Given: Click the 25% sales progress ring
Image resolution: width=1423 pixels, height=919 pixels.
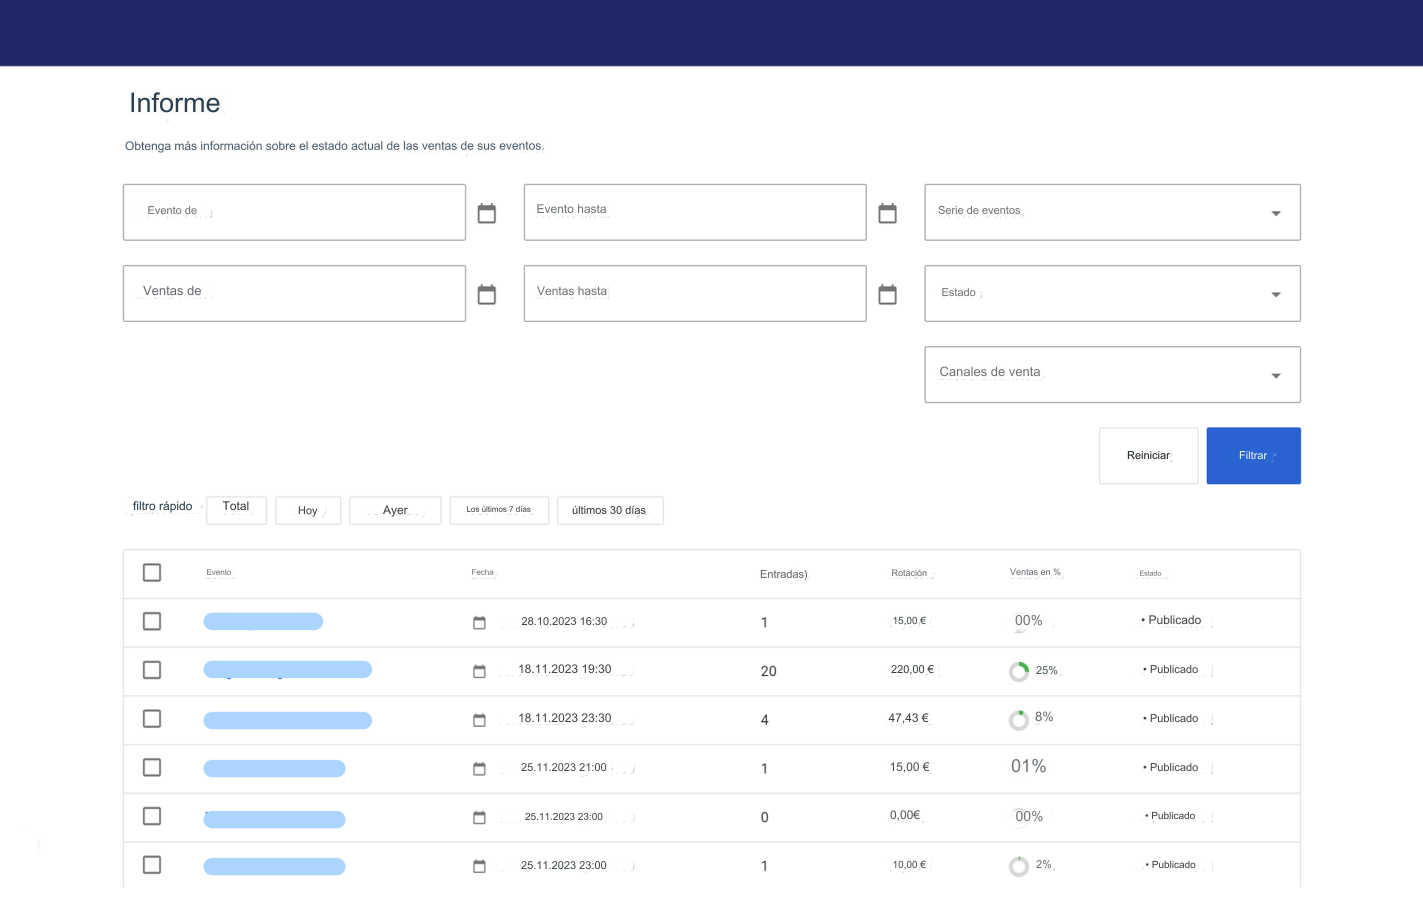Looking at the screenshot, I should pos(1019,672).
